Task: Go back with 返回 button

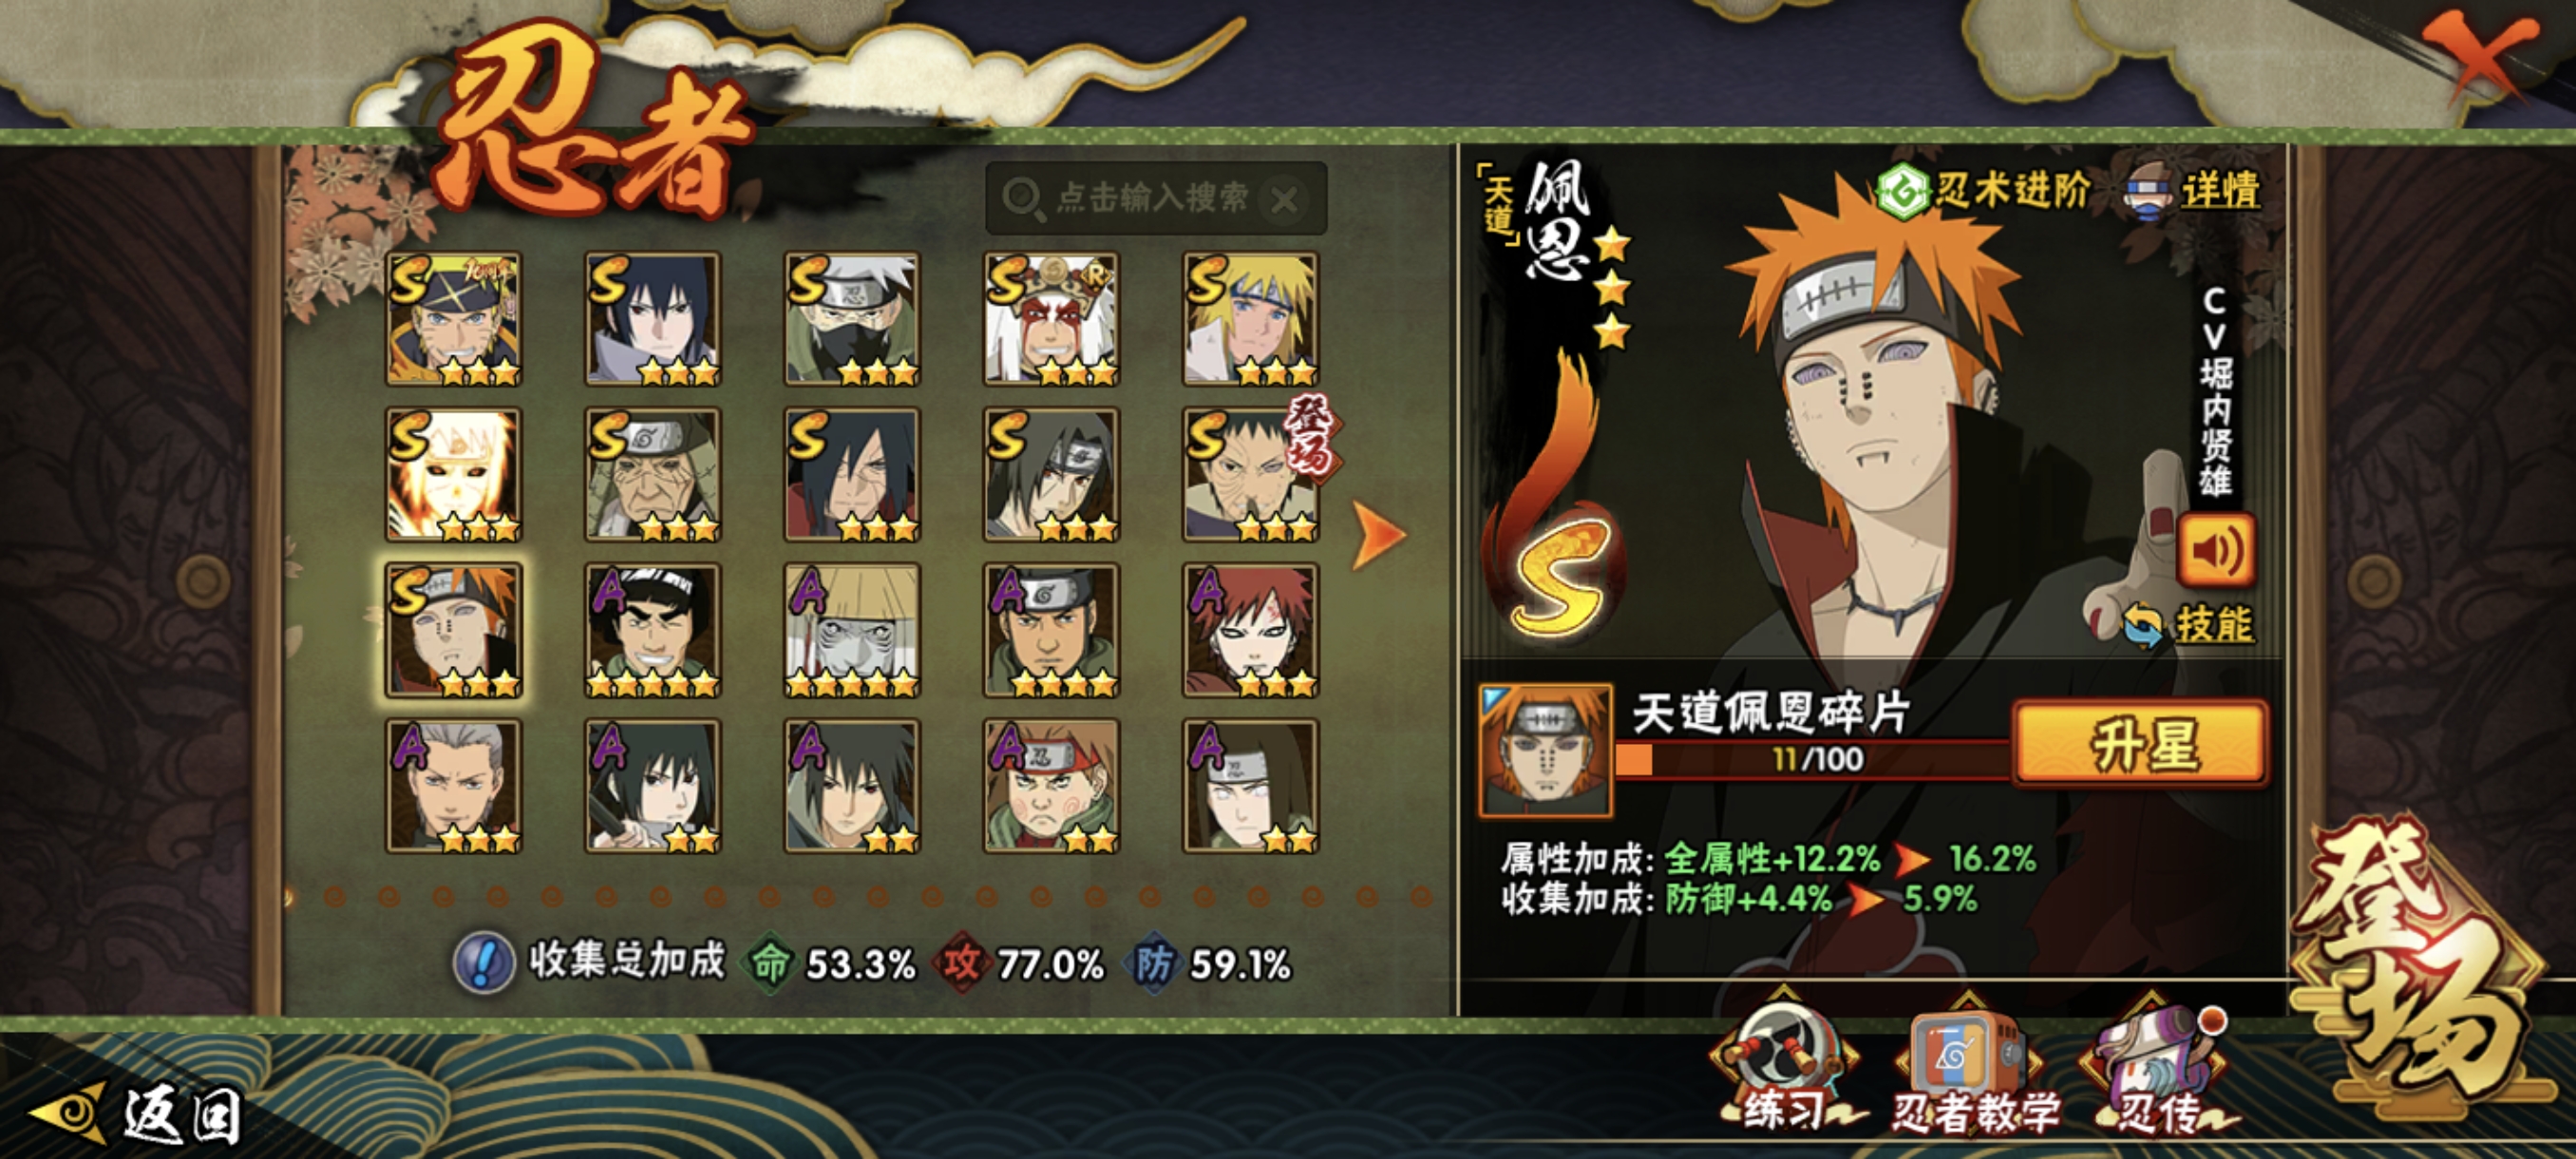Action: pyautogui.click(x=135, y=1114)
